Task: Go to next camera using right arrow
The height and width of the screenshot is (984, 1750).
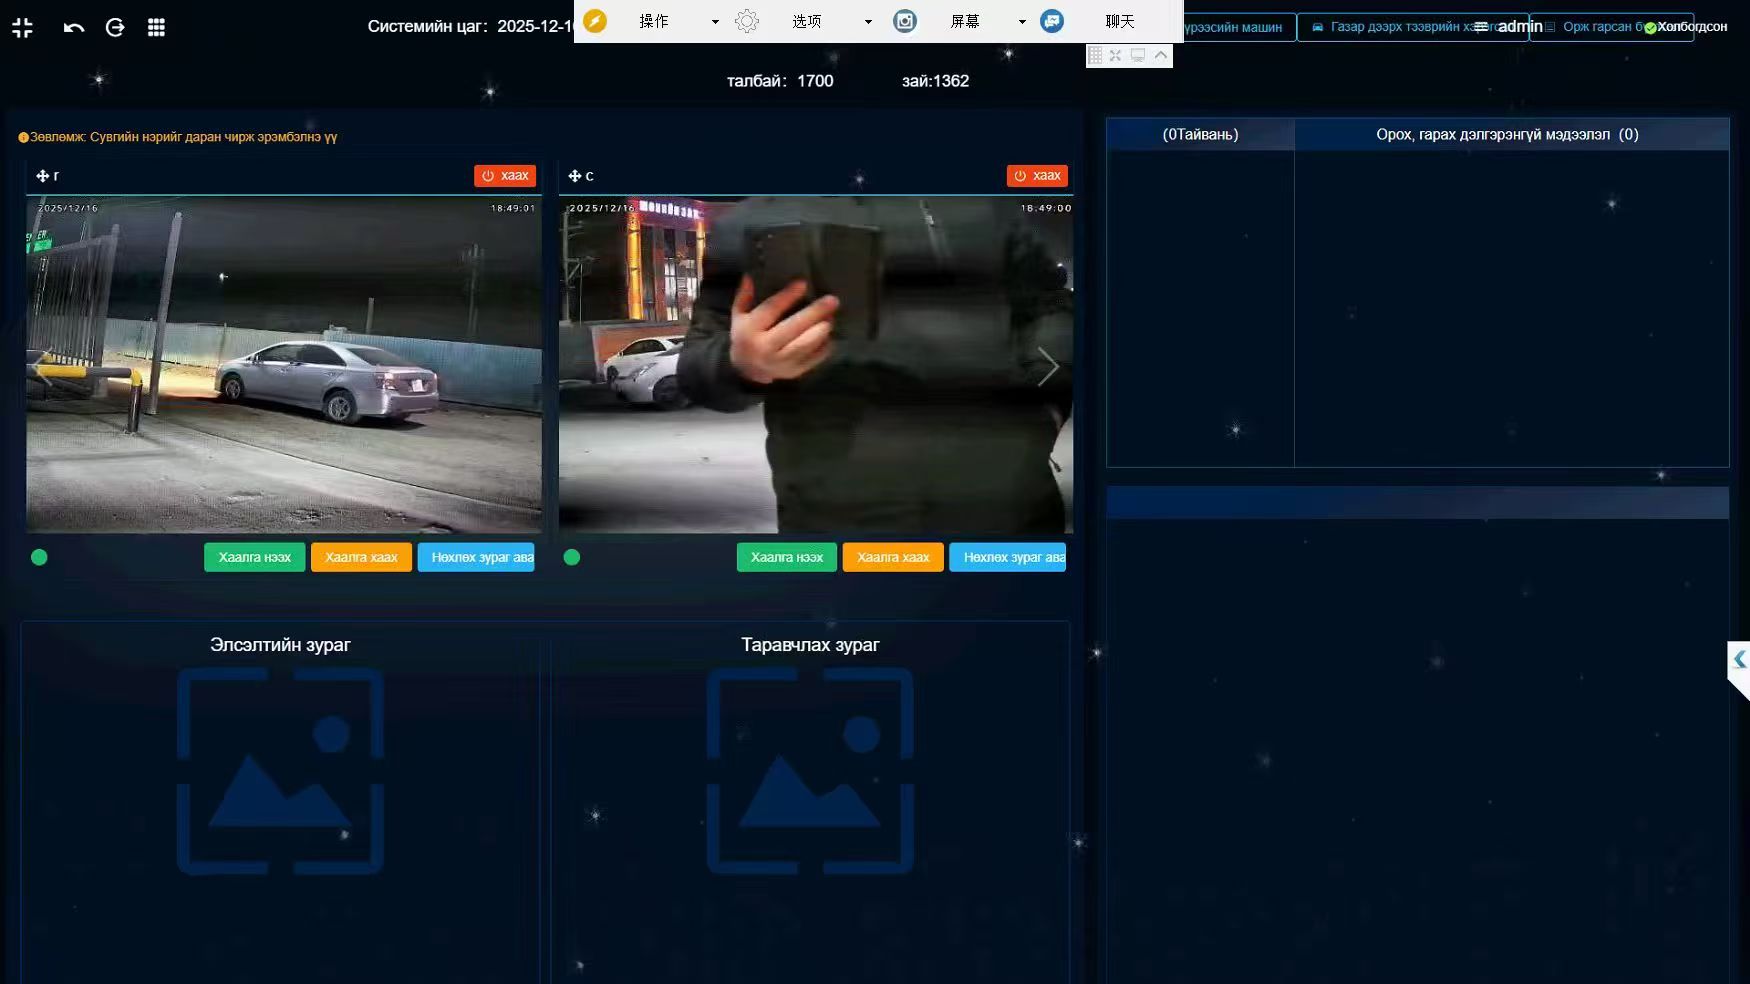Action: click(x=1047, y=367)
